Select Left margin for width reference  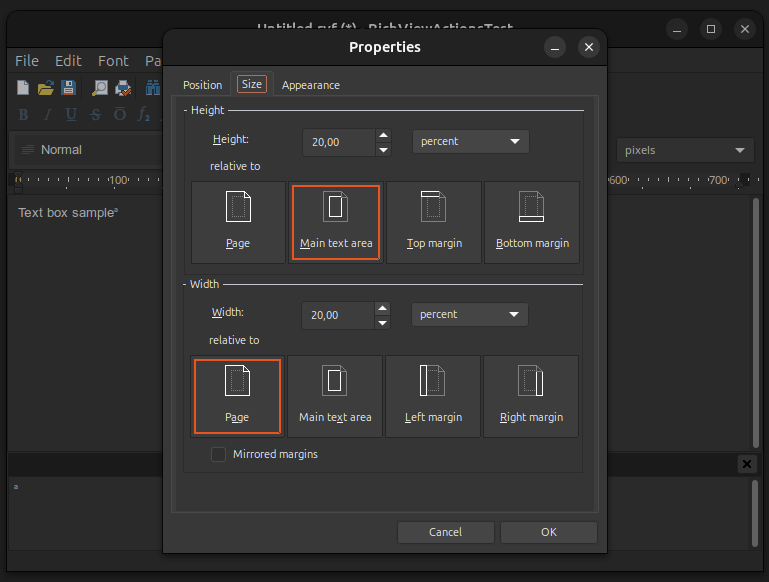[x=433, y=396]
